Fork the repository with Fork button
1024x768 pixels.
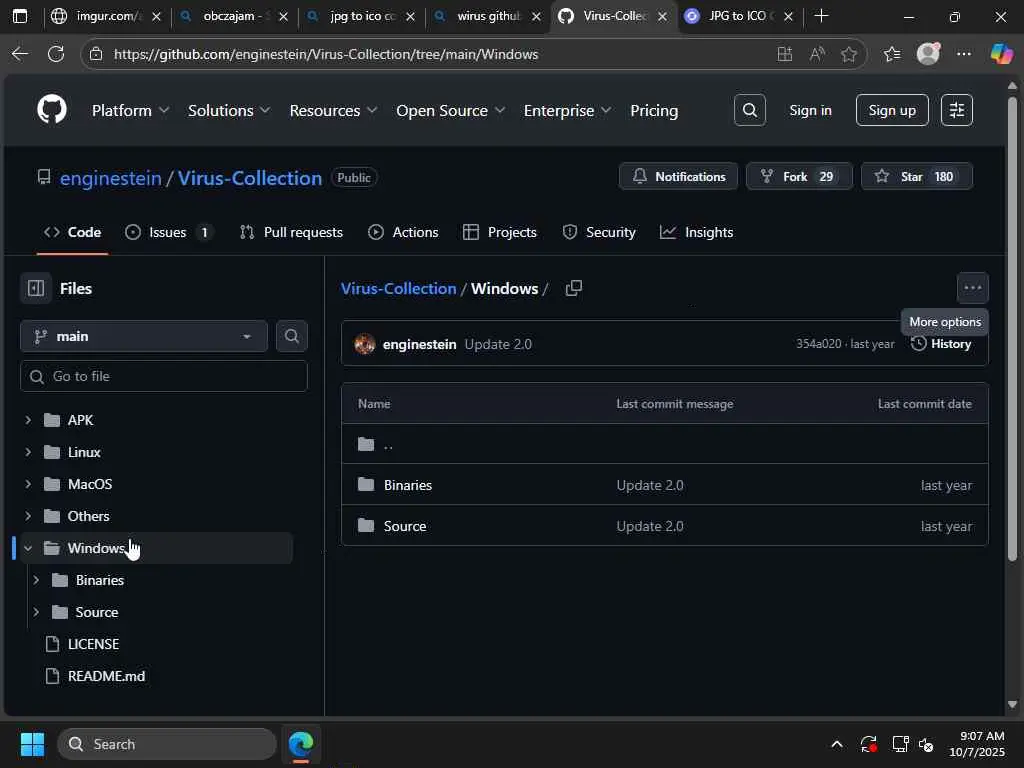click(799, 176)
